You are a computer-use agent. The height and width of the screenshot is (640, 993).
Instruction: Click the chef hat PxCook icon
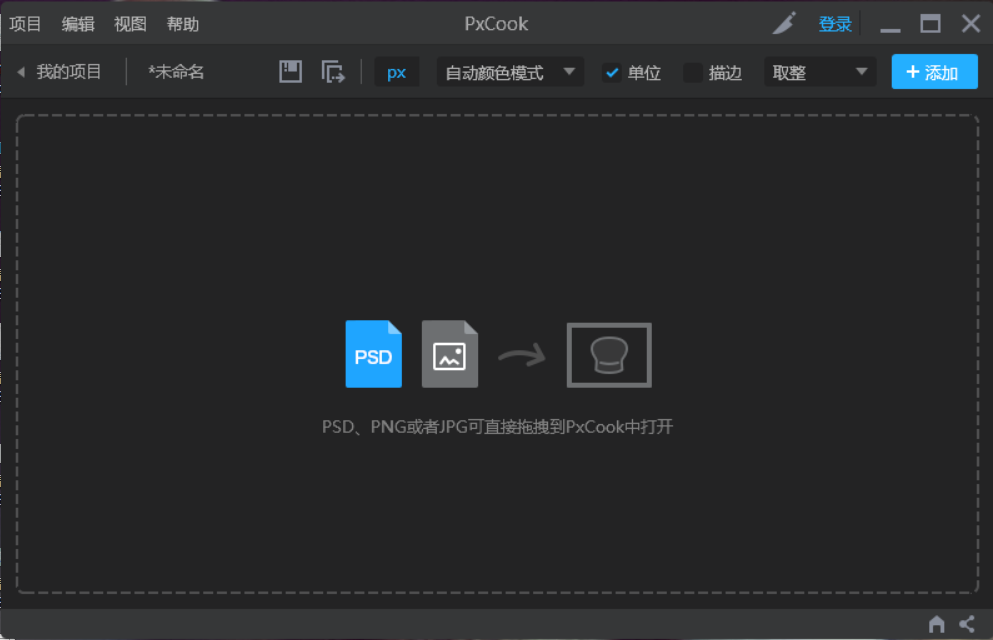click(x=609, y=355)
